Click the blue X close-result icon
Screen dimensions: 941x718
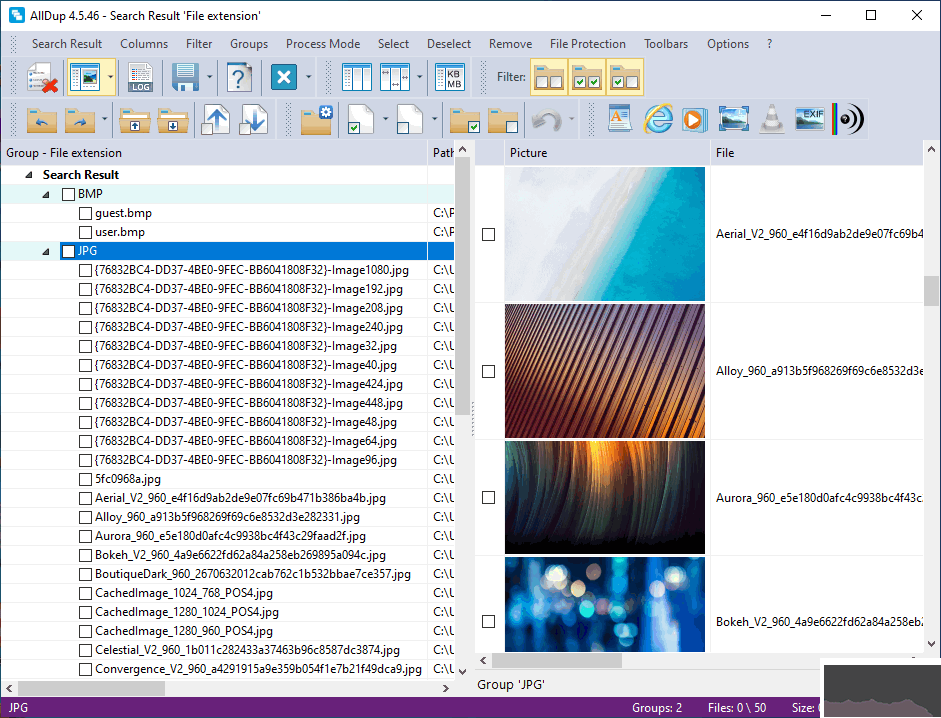[x=285, y=77]
